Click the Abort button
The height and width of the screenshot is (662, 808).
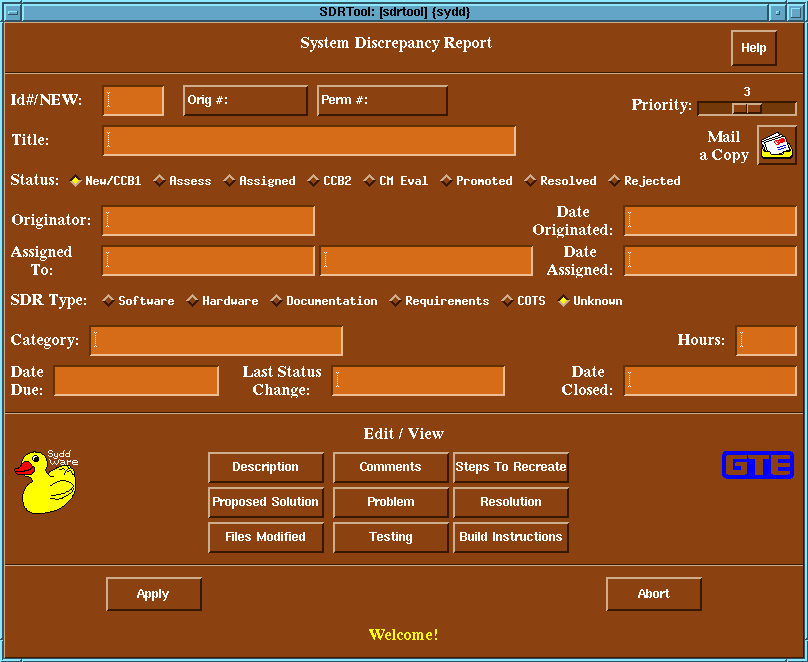click(653, 594)
